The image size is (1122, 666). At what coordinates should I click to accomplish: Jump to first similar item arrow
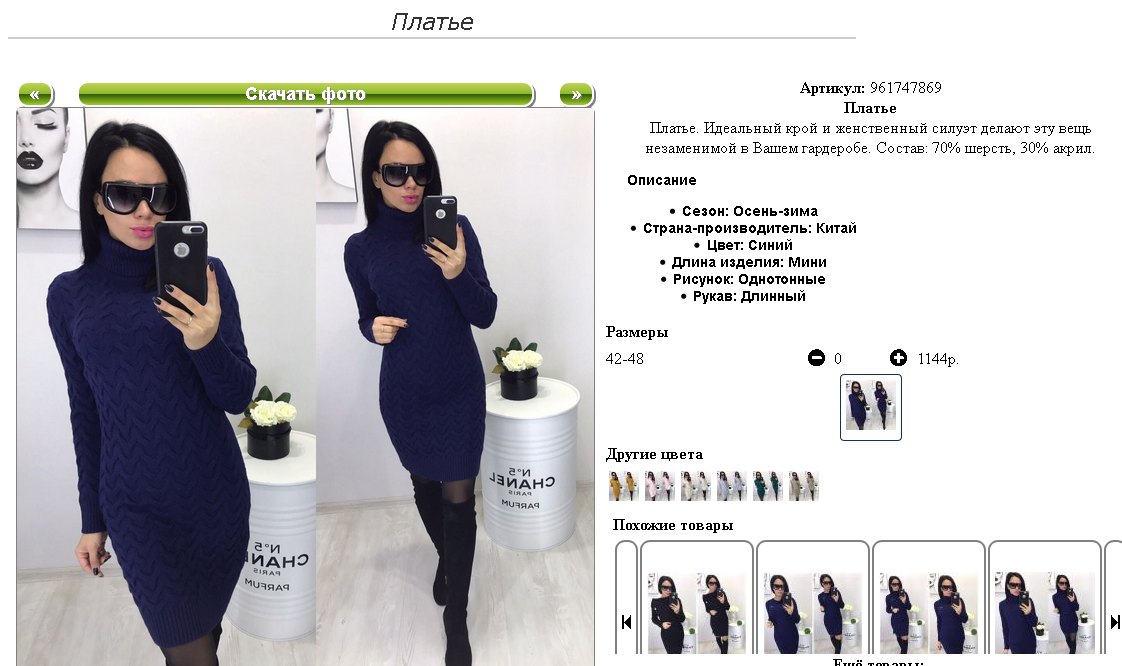click(626, 622)
